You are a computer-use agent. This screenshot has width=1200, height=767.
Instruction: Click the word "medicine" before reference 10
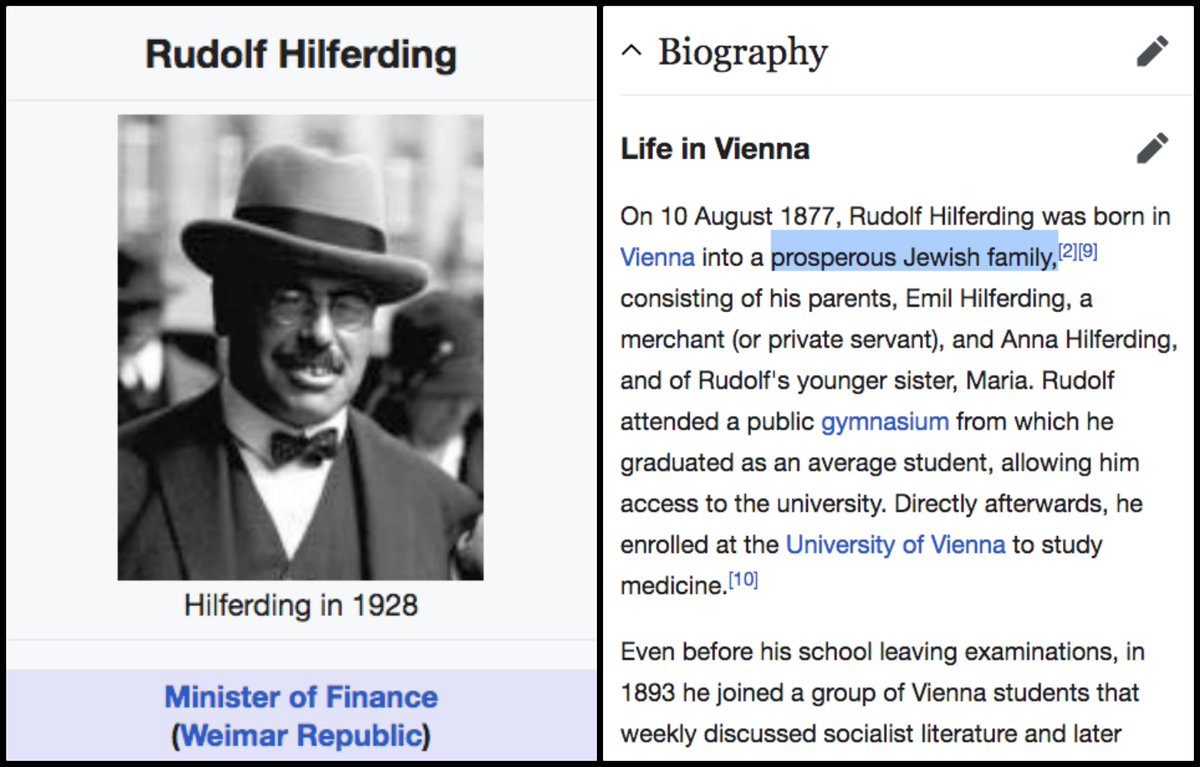(671, 586)
